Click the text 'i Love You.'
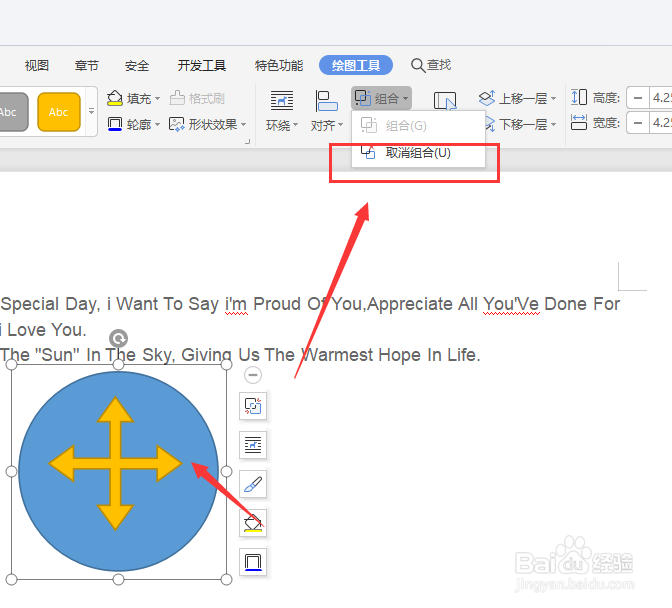The image size is (672, 608). [43, 330]
